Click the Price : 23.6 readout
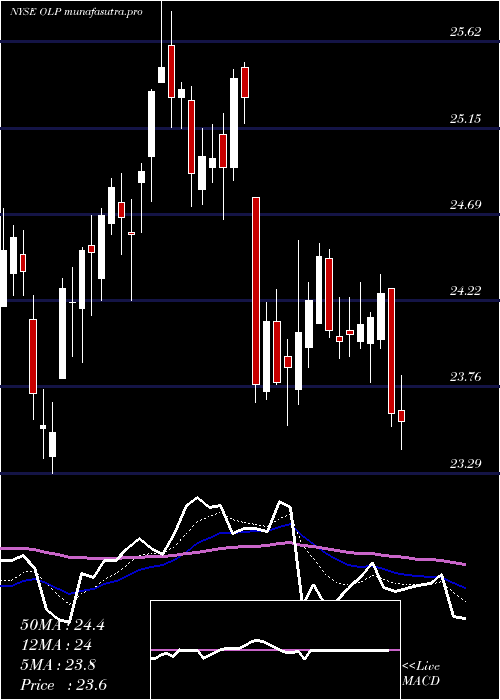 [x=63, y=685]
